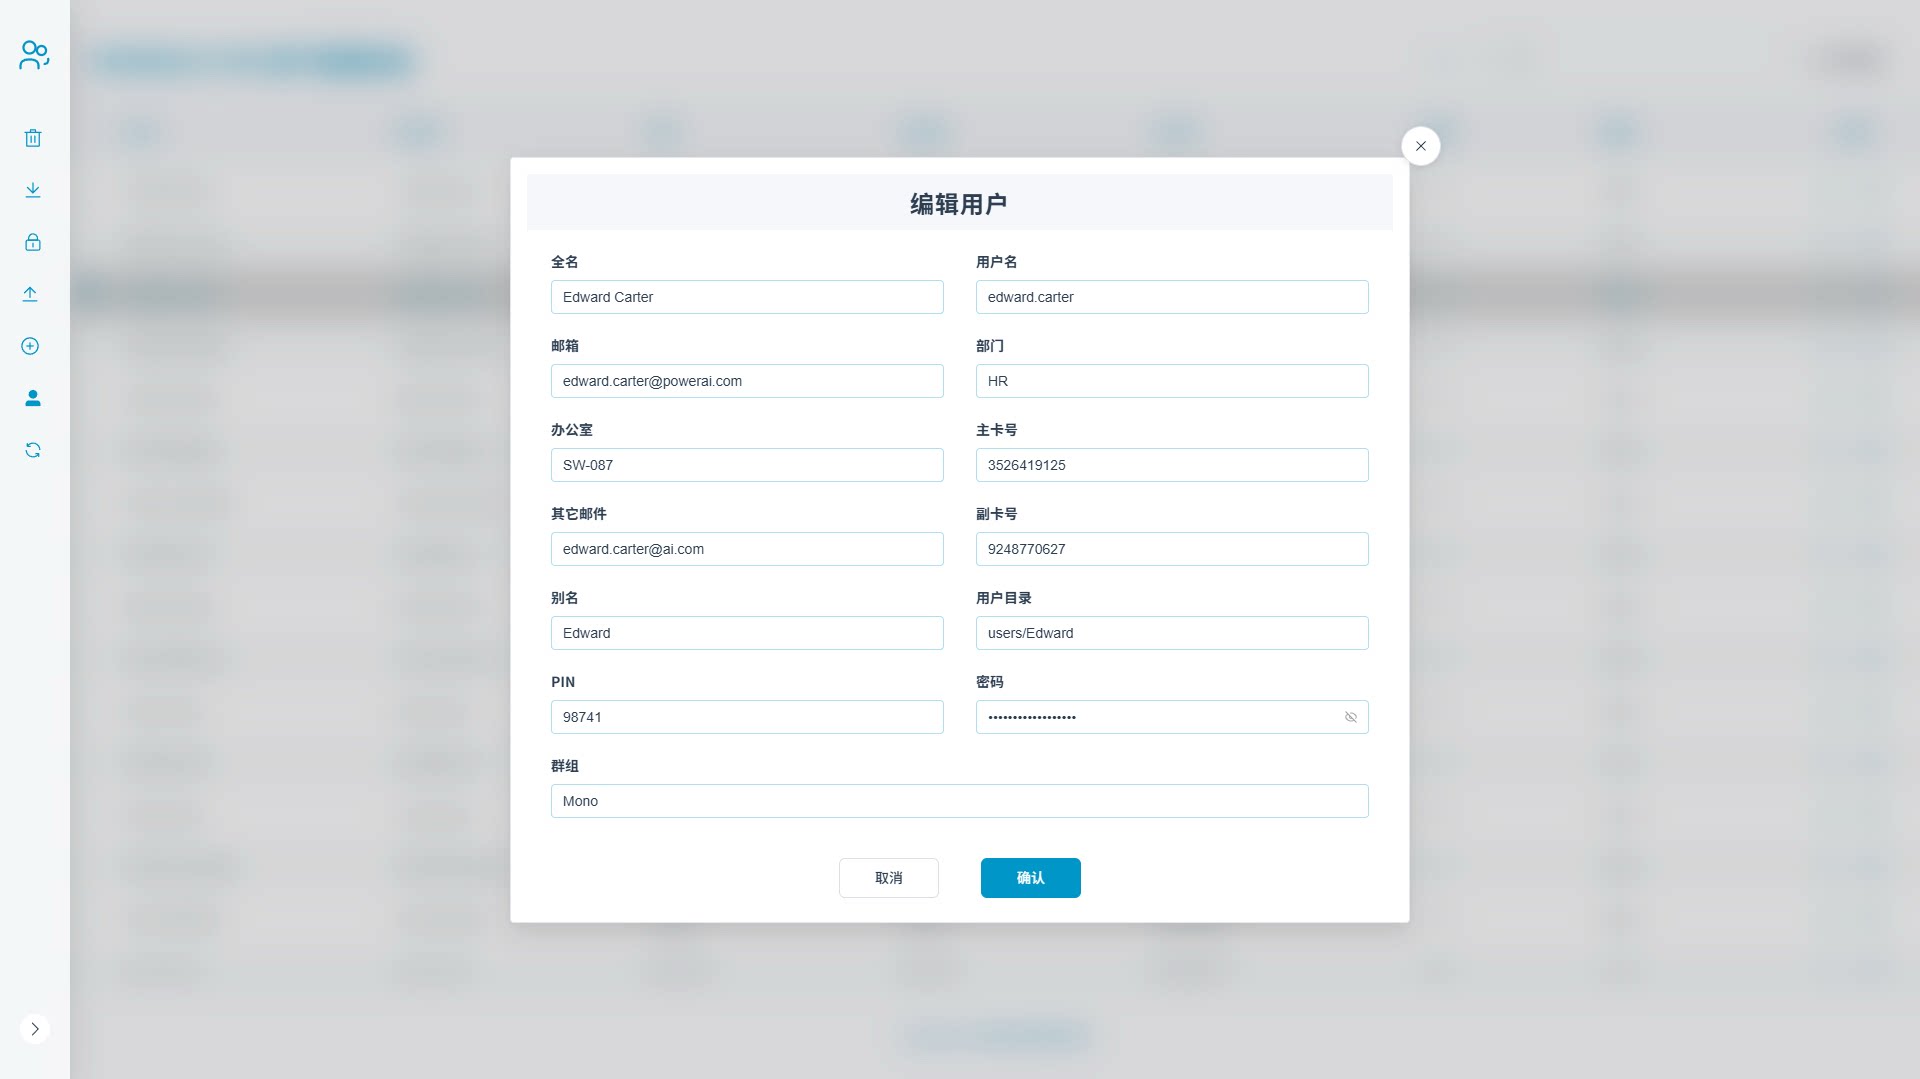The width and height of the screenshot is (1920, 1079).
Task: Click the app logo at top left
Action: 34,54
